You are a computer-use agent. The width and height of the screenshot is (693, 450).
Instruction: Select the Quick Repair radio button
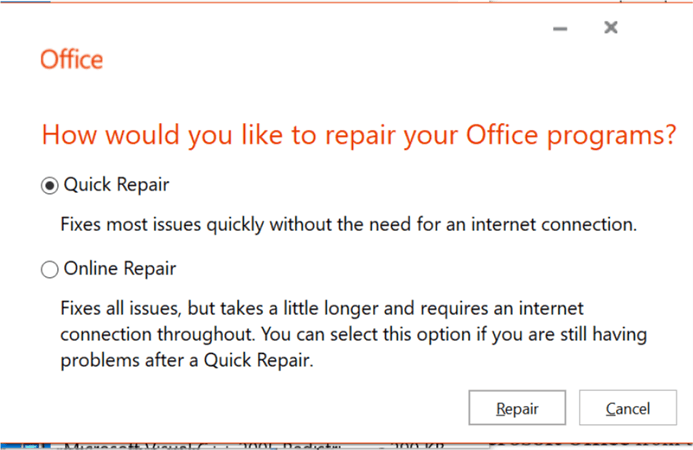[x=50, y=185]
